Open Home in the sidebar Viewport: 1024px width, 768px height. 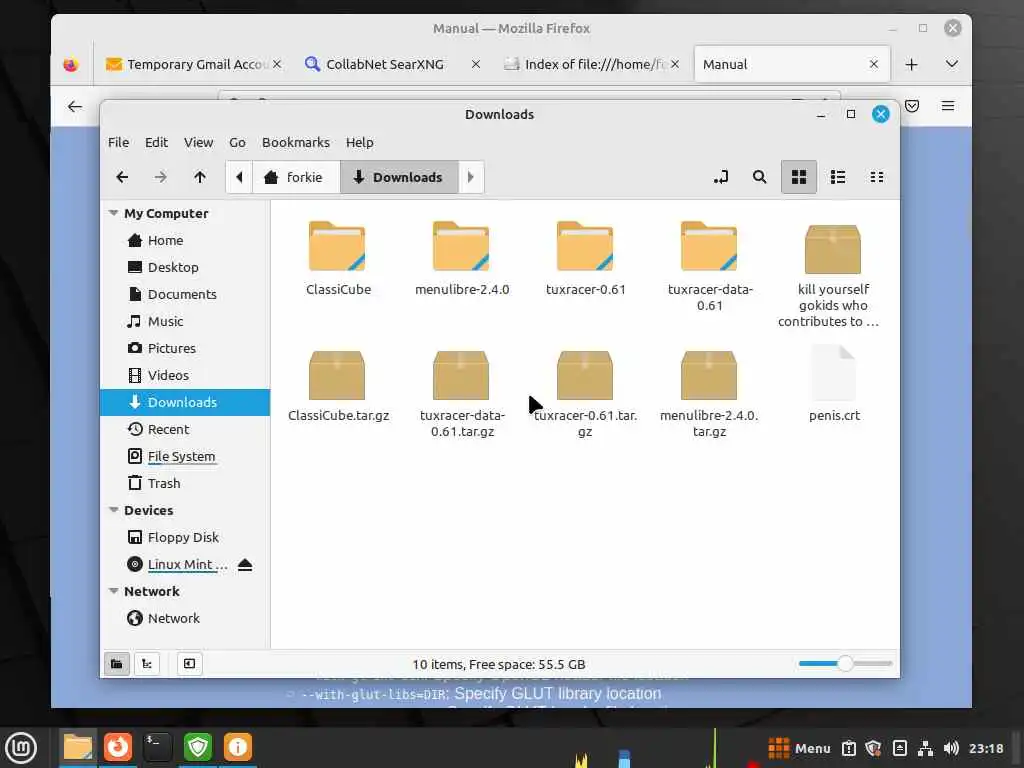(x=185, y=240)
